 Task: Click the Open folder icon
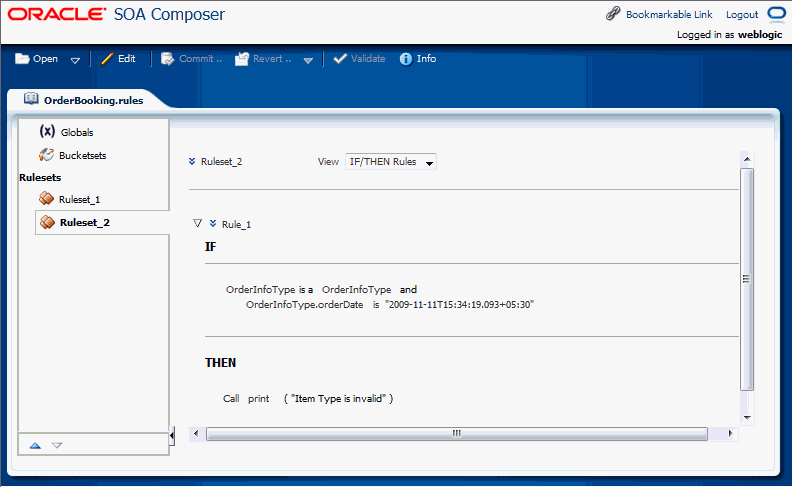tap(22, 59)
